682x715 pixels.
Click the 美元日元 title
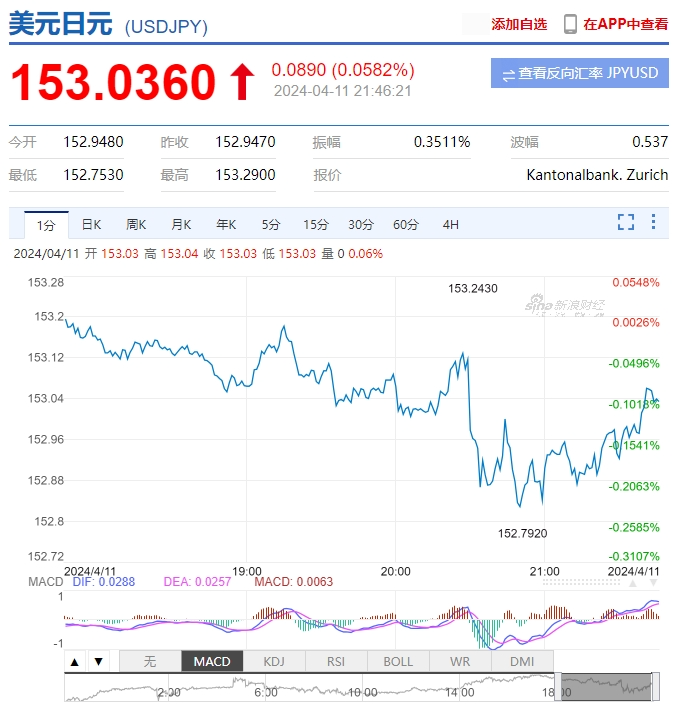[61, 24]
